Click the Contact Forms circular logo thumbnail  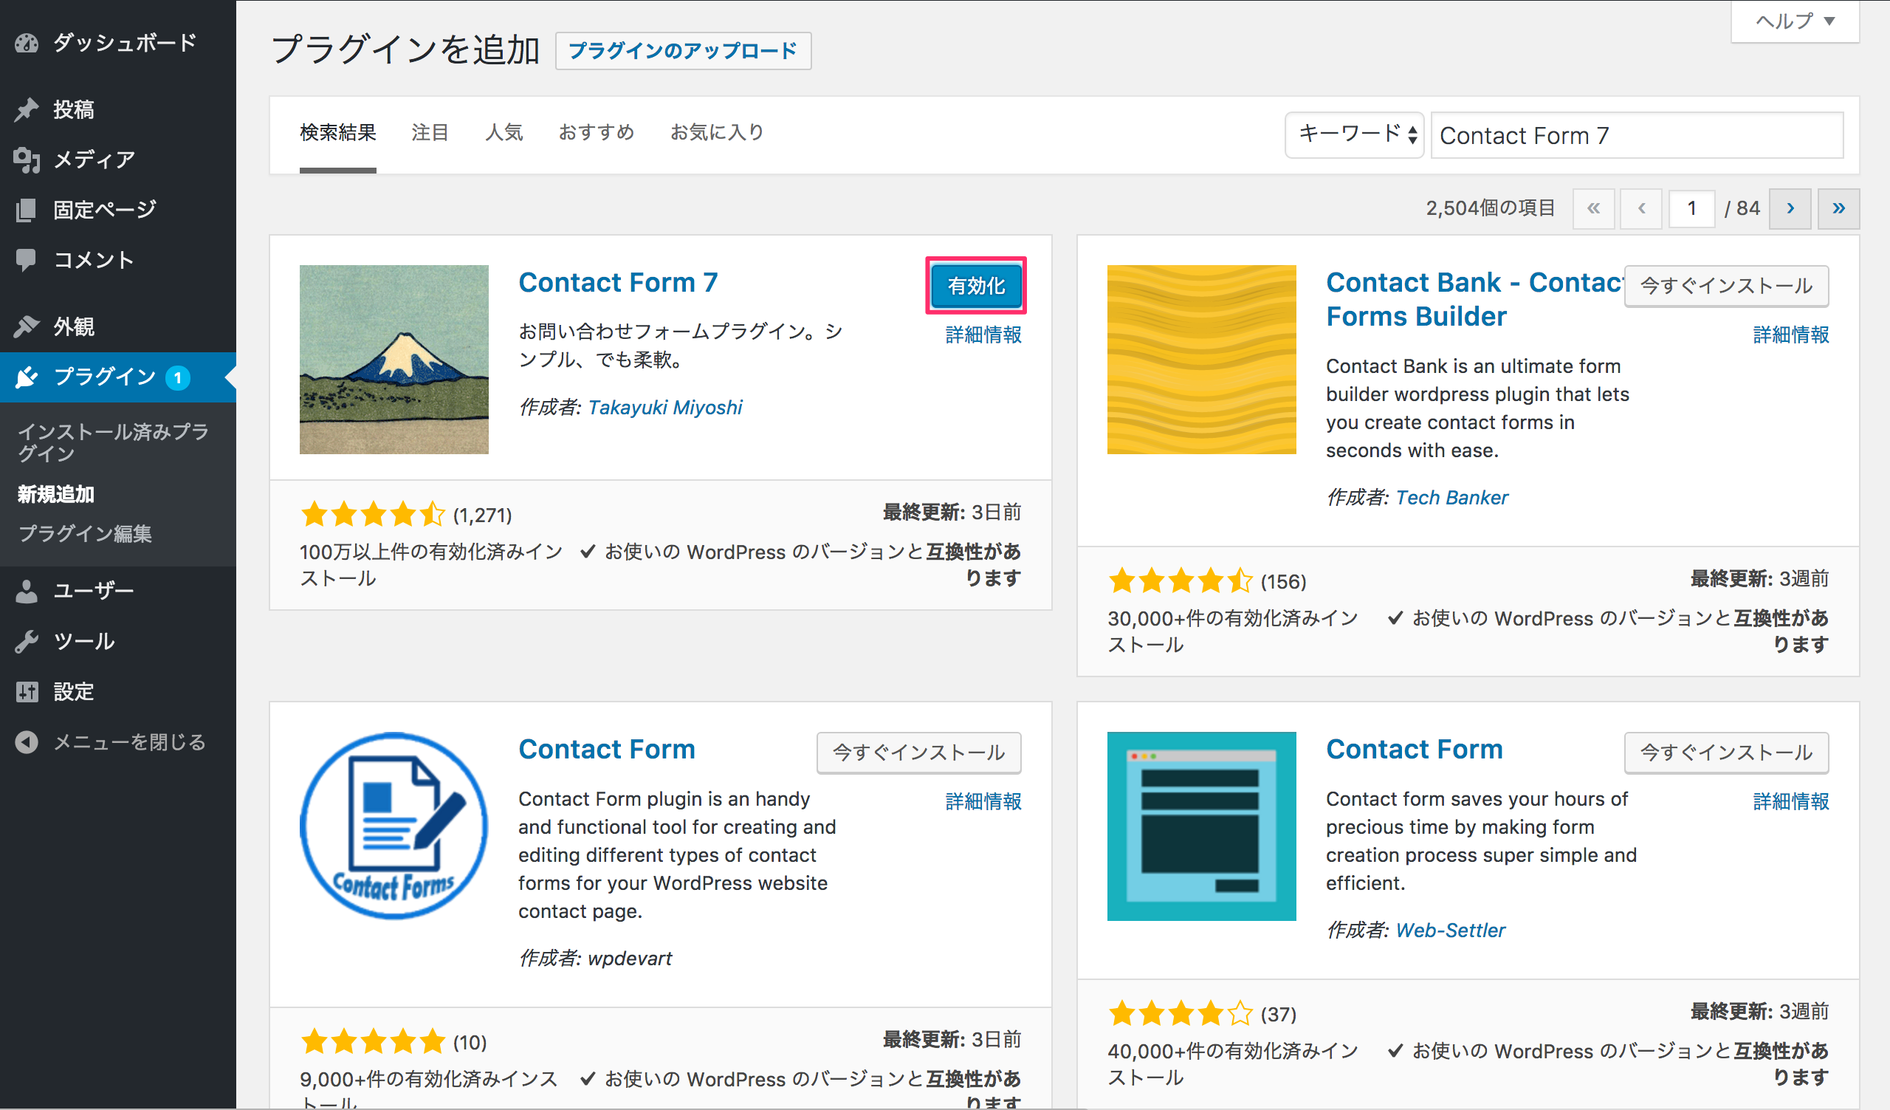pyautogui.click(x=394, y=826)
